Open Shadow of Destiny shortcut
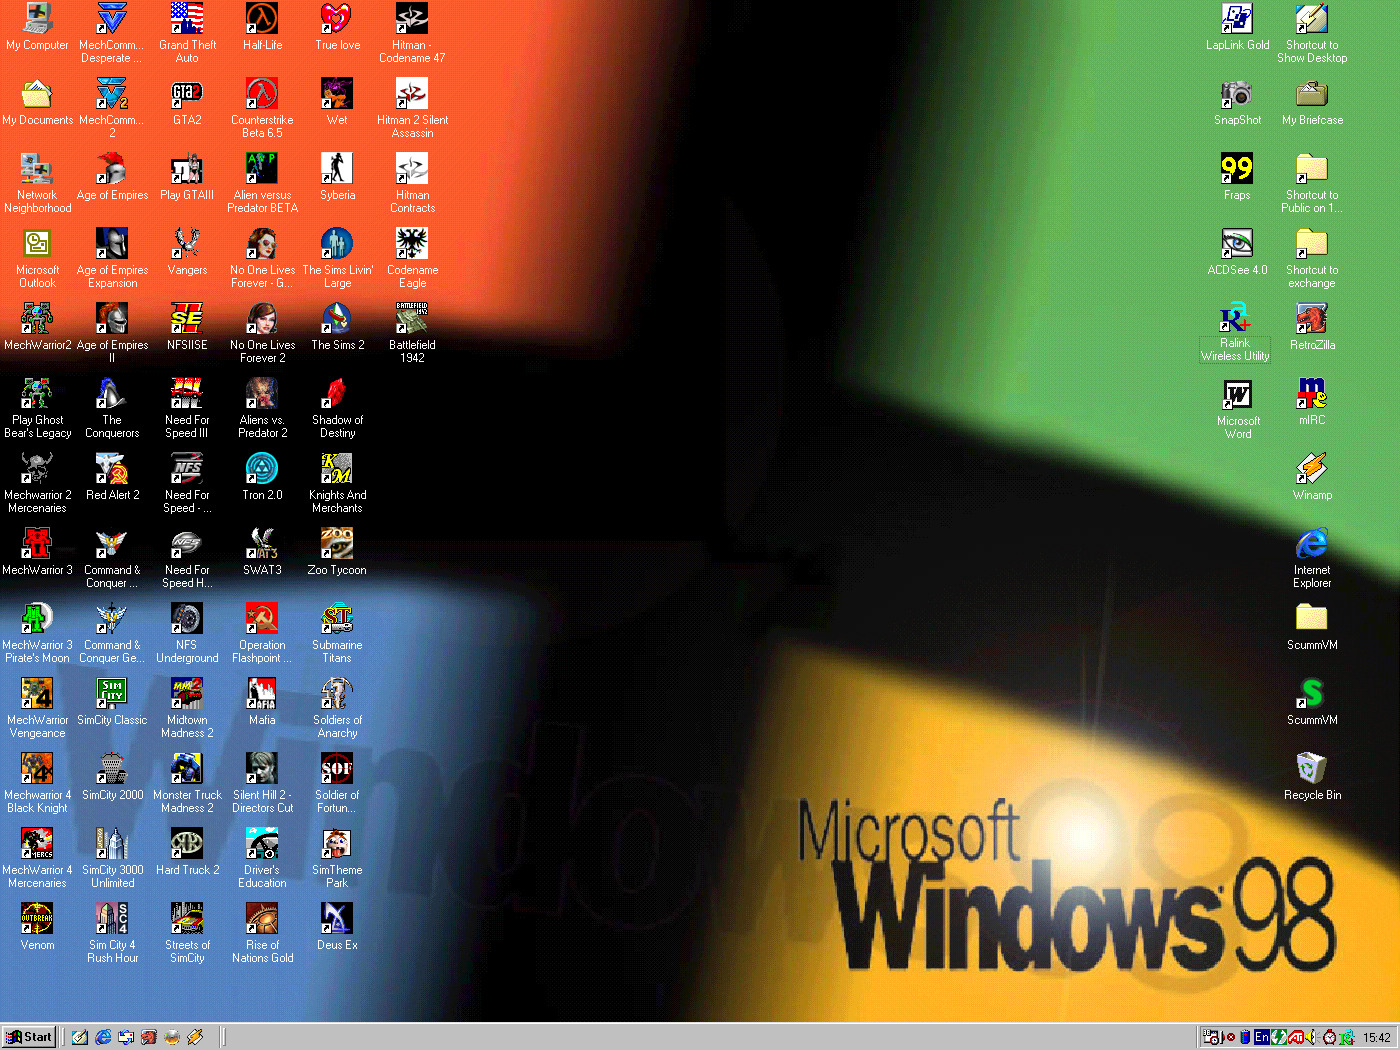 (x=337, y=408)
